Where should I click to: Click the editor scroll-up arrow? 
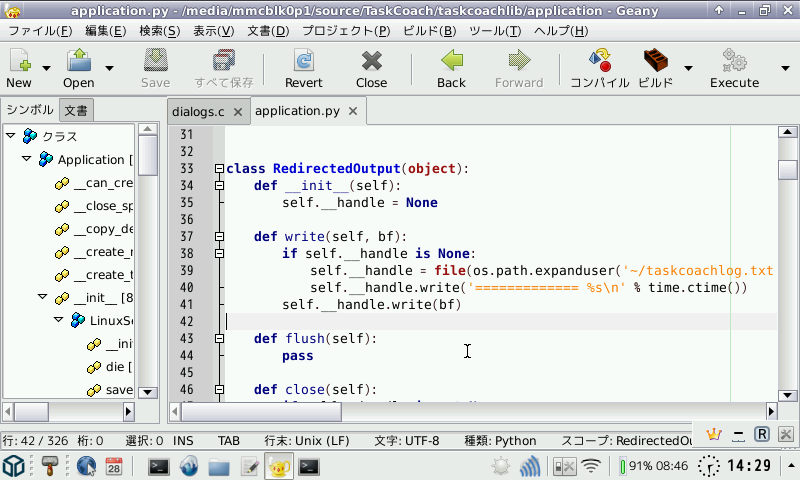click(788, 132)
